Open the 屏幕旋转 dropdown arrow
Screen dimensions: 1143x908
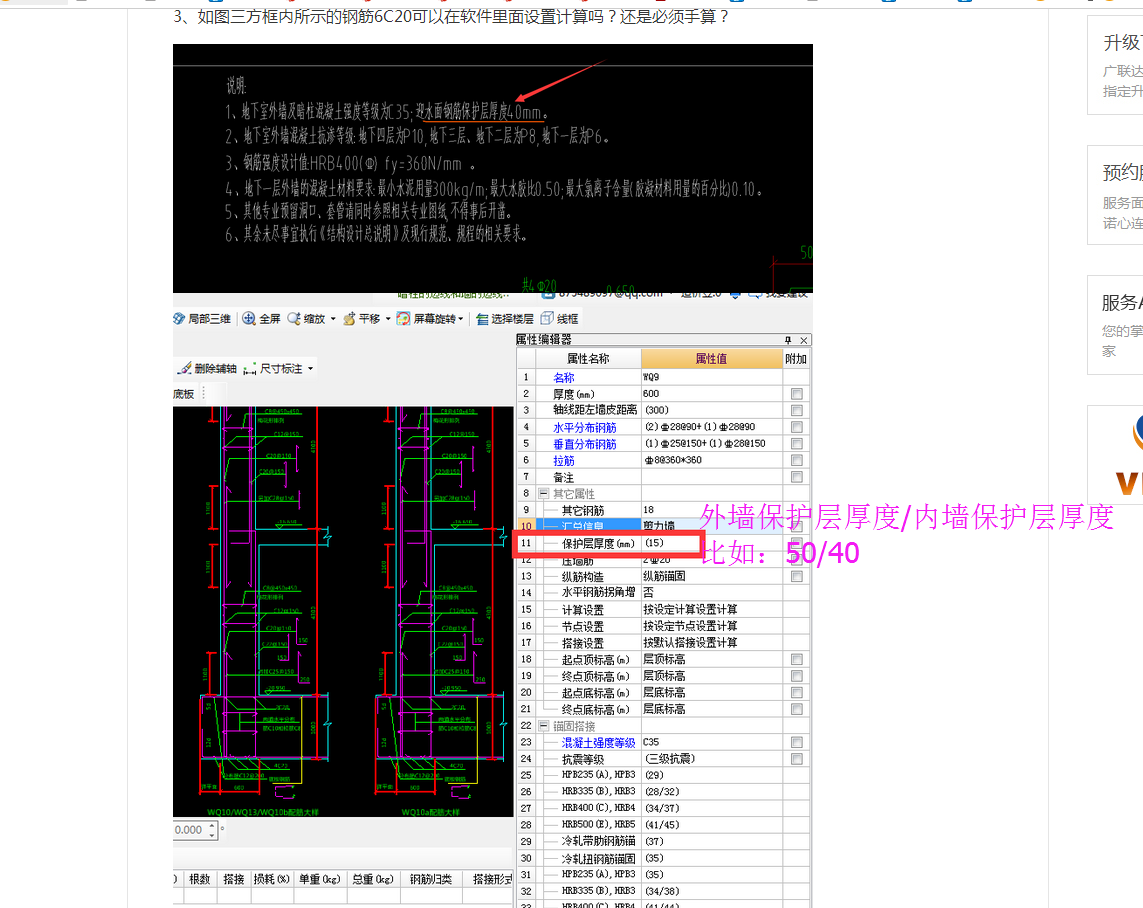click(461, 318)
